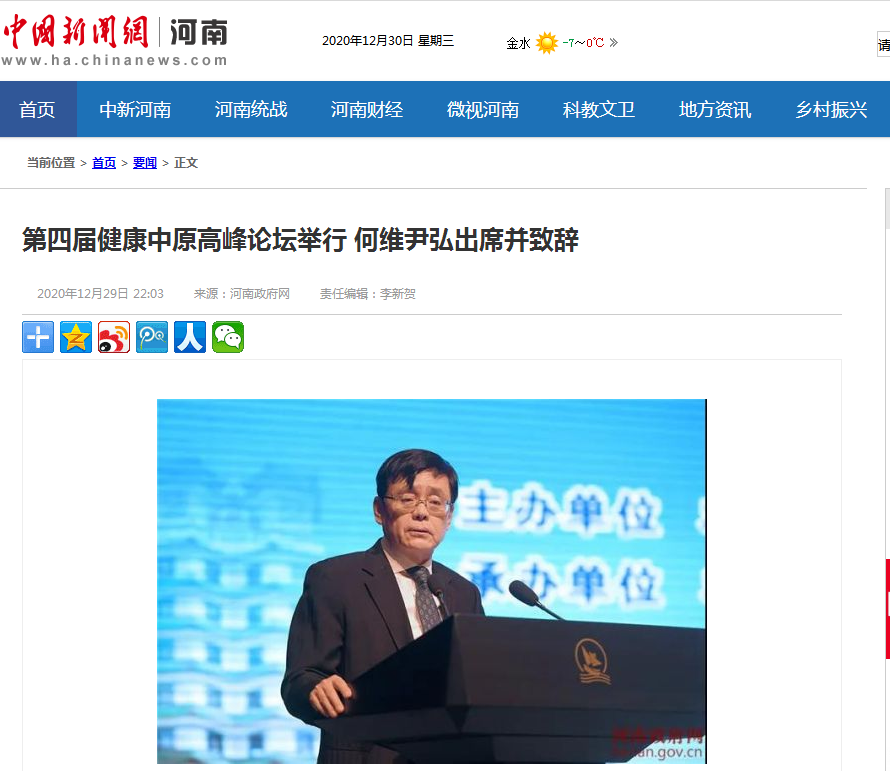Expand weather details double-arrow

tap(614, 43)
